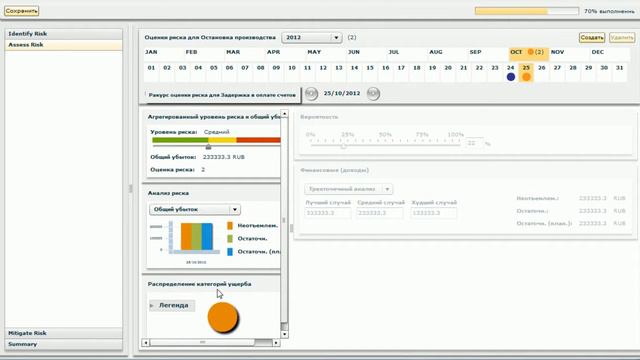640x360 pixels.
Task: Select JUN in the month timeline
Action: pos(354,52)
